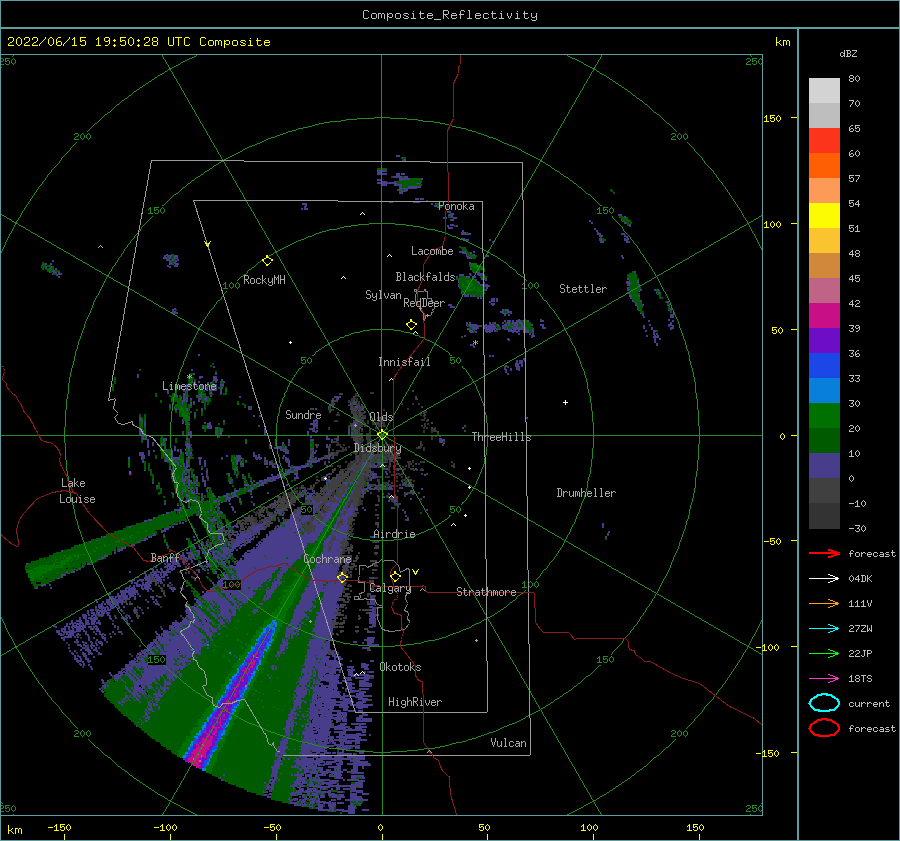The image size is (900, 841).
Task: Click the 80 dBZ light gray swatch
Action: point(824,90)
